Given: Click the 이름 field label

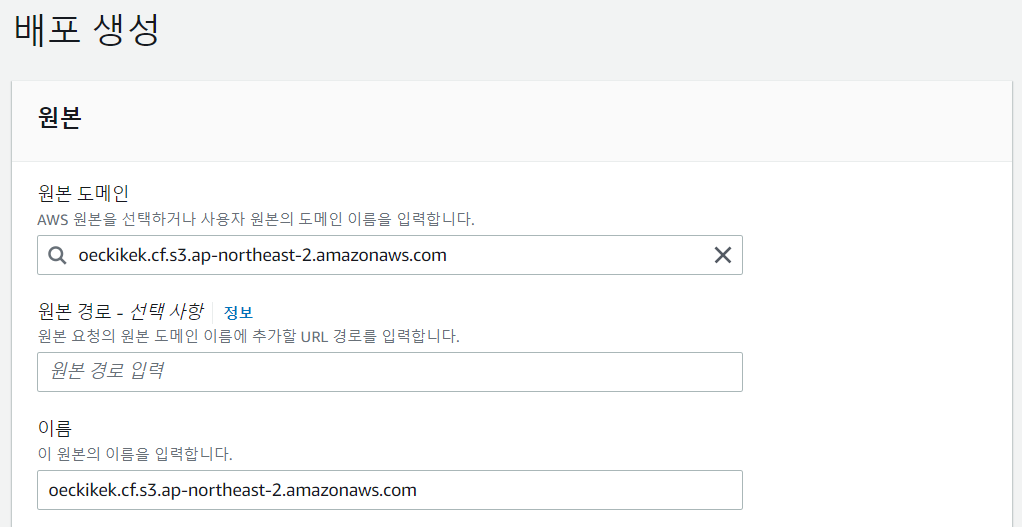Looking at the screenshot, I should [x=55, y=429].
